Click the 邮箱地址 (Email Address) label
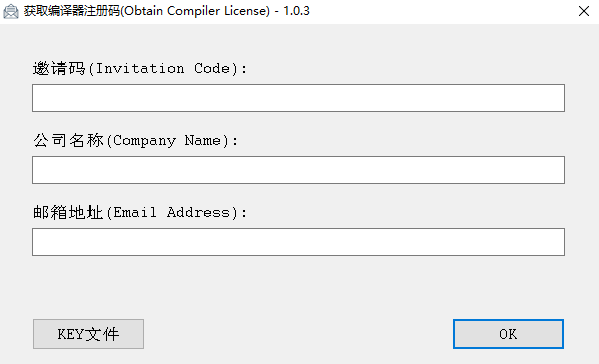The image size is (599, 364). 140,212
